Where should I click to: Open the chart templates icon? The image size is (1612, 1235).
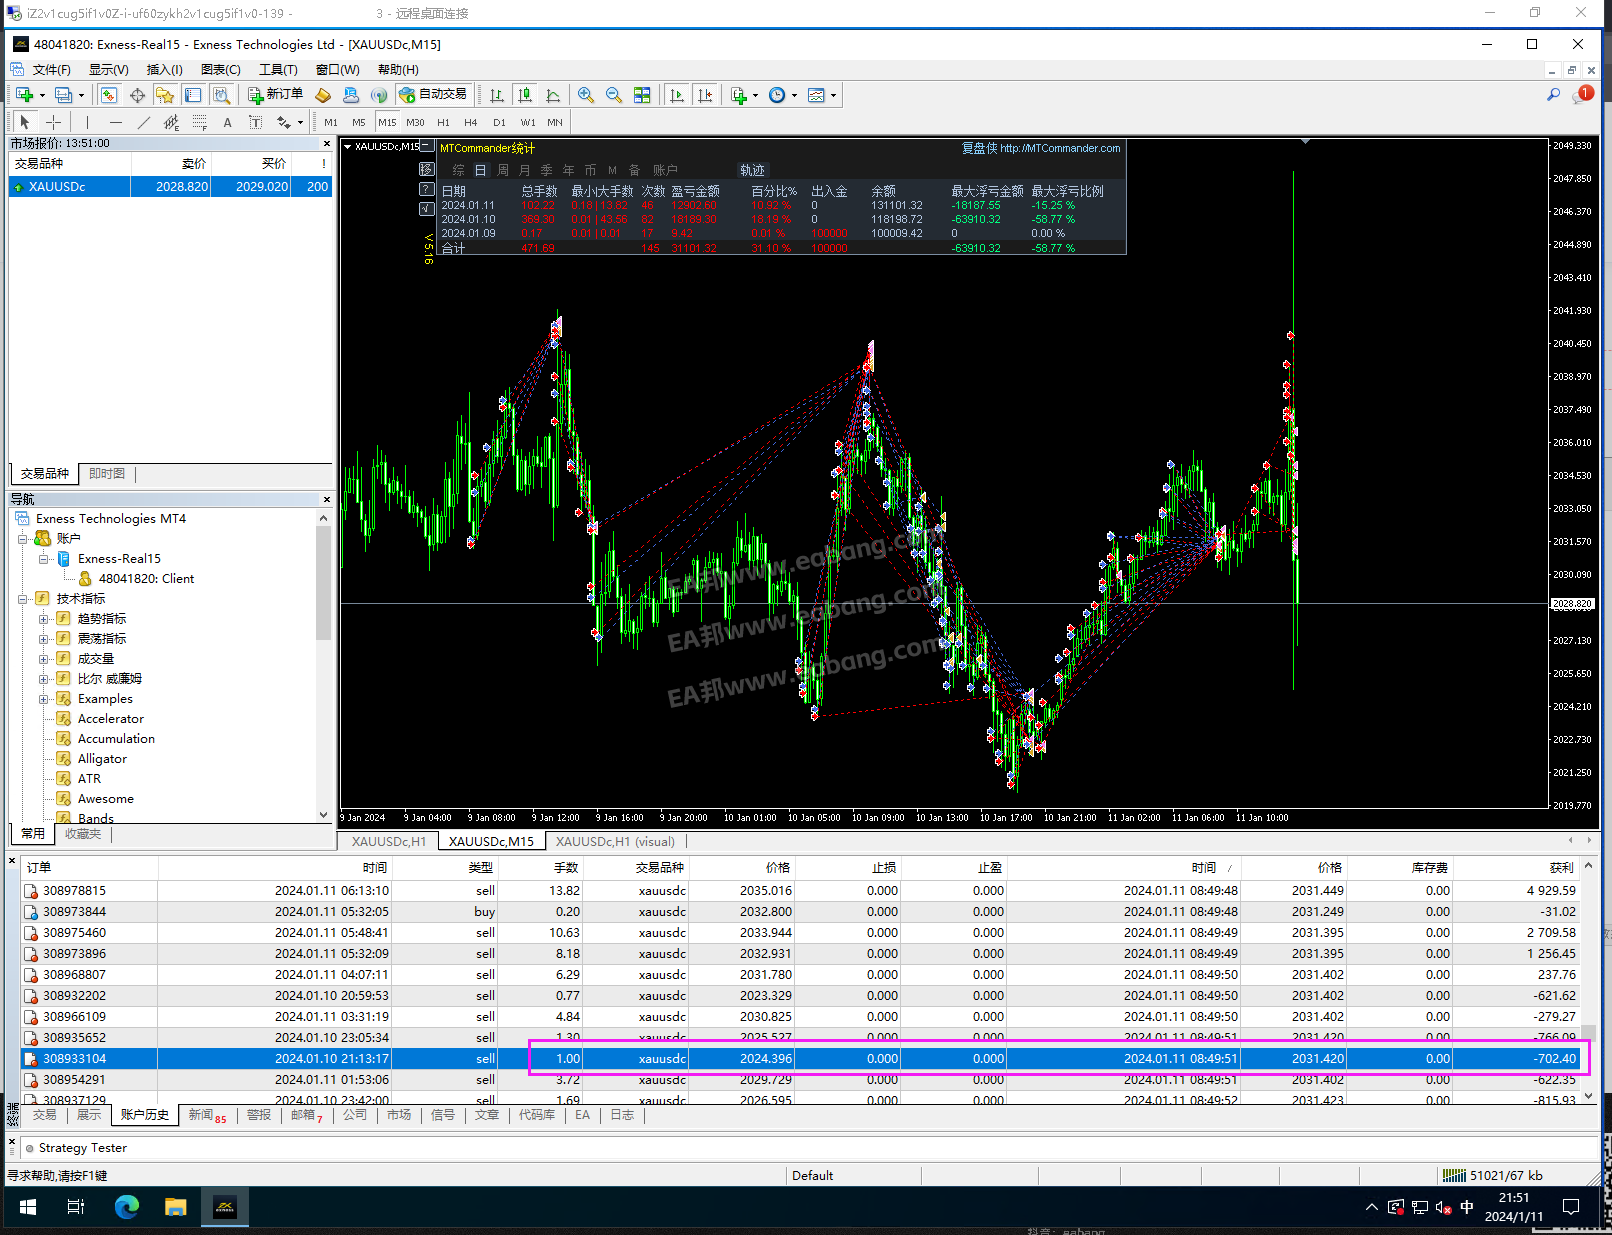point(816,95)
